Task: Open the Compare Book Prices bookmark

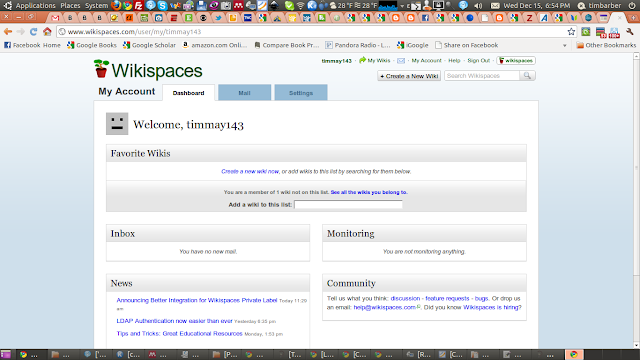Action: 286,45
